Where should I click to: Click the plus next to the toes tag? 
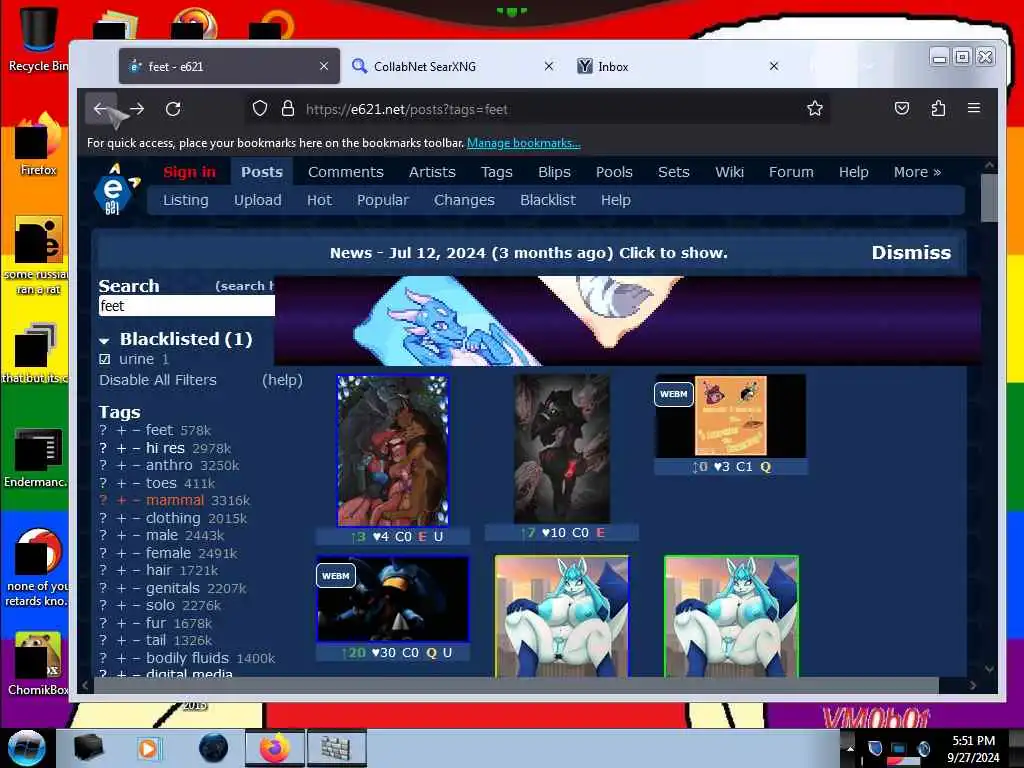[x=121, y=483]
